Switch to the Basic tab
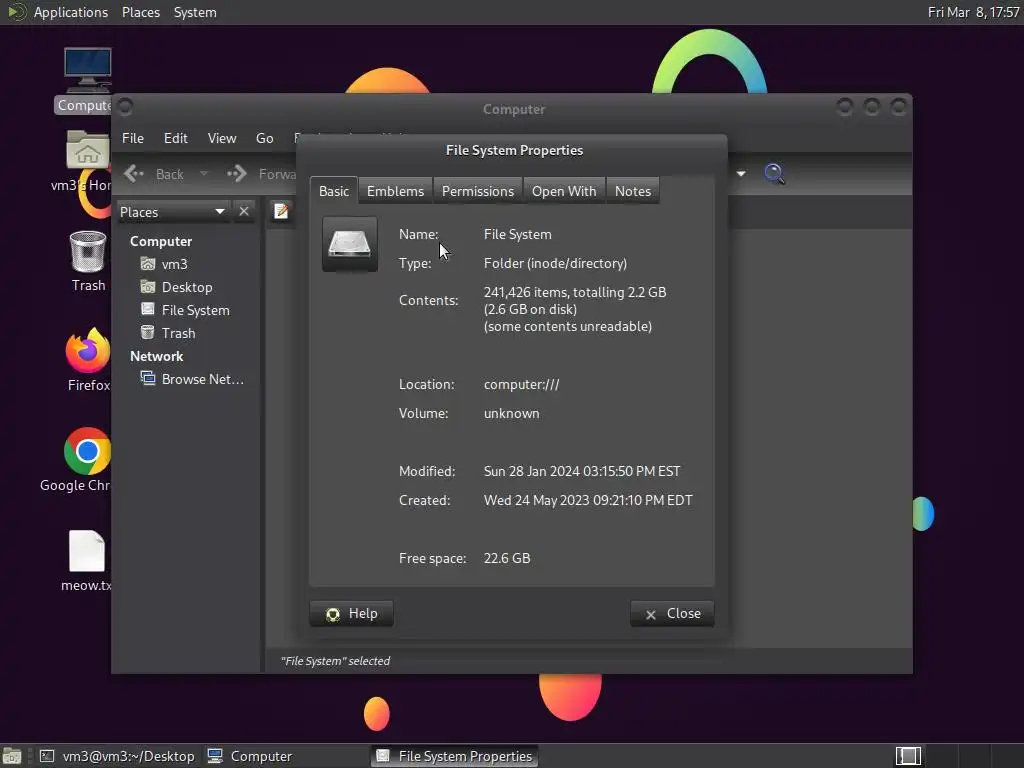Screen dimensions: 1024x768 pos(334,191)
